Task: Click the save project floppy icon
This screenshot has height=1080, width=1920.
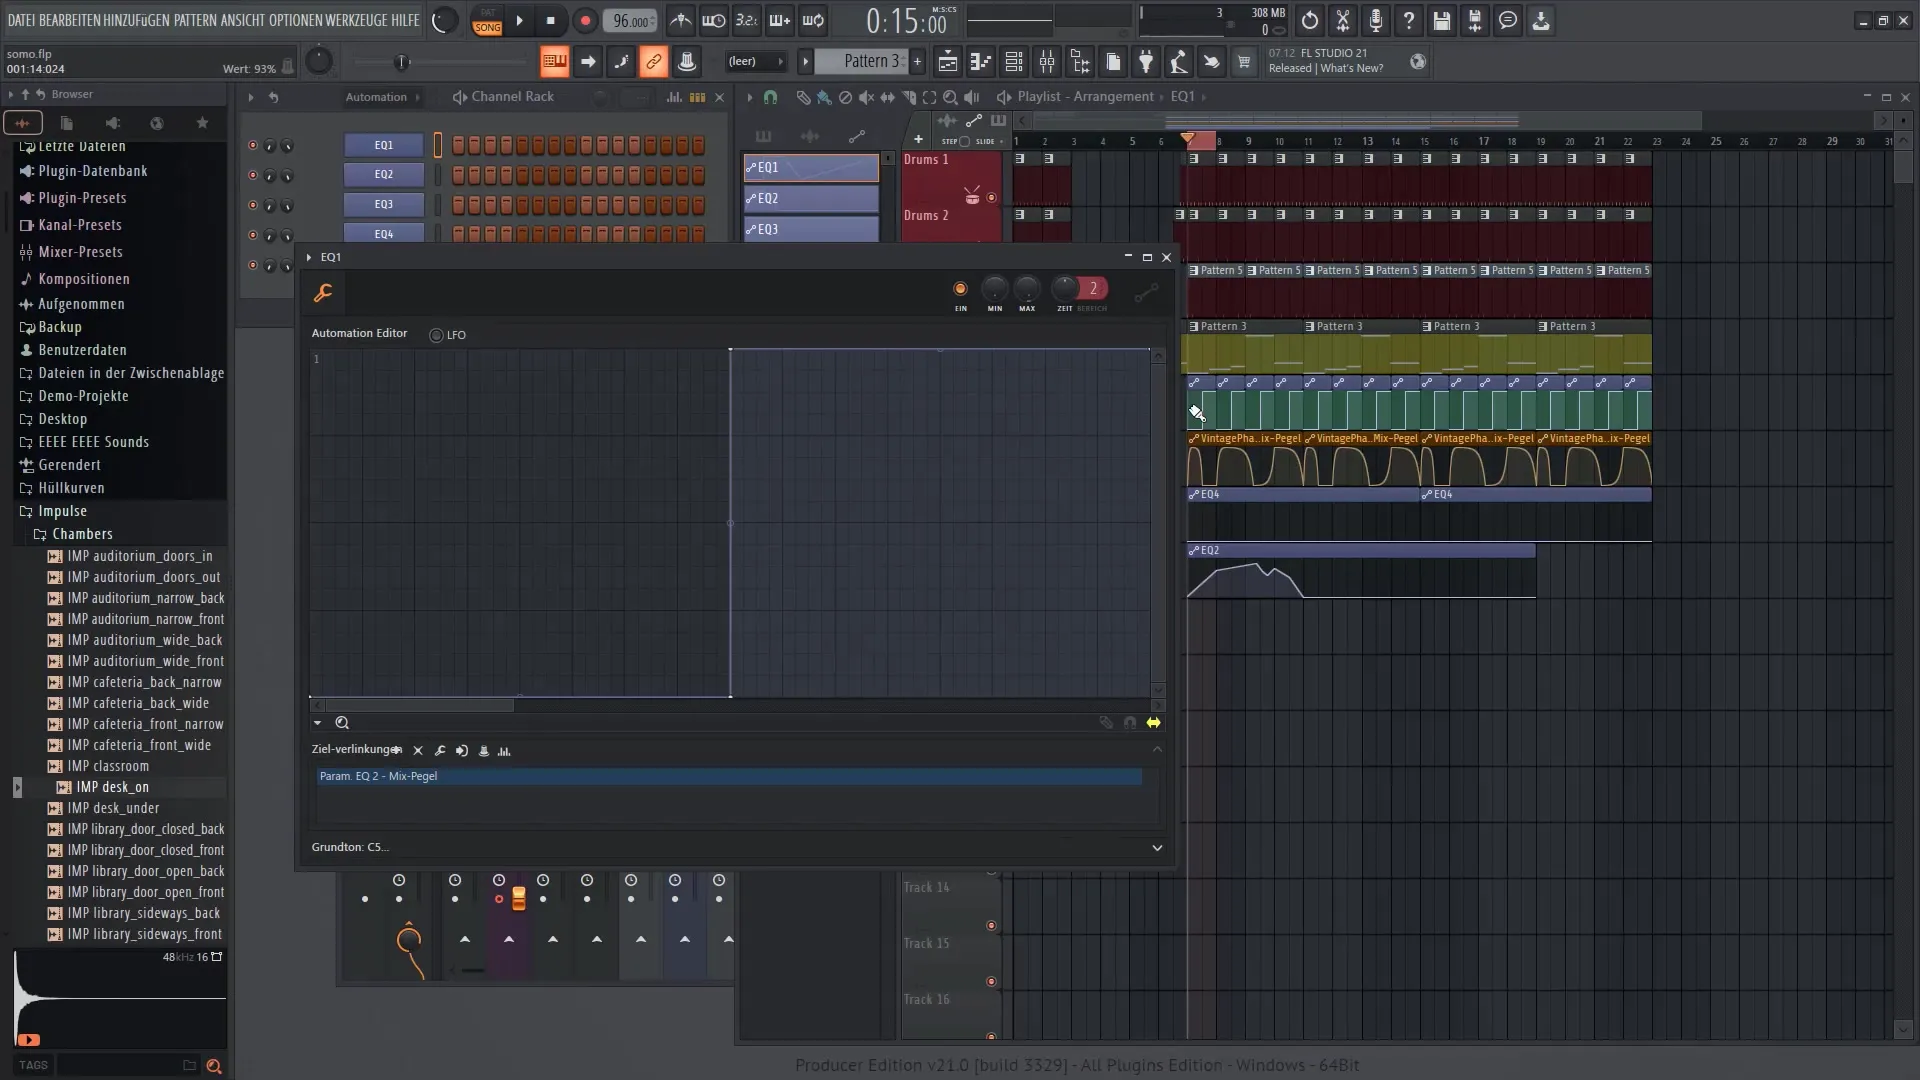Action: click(1441, 20)
